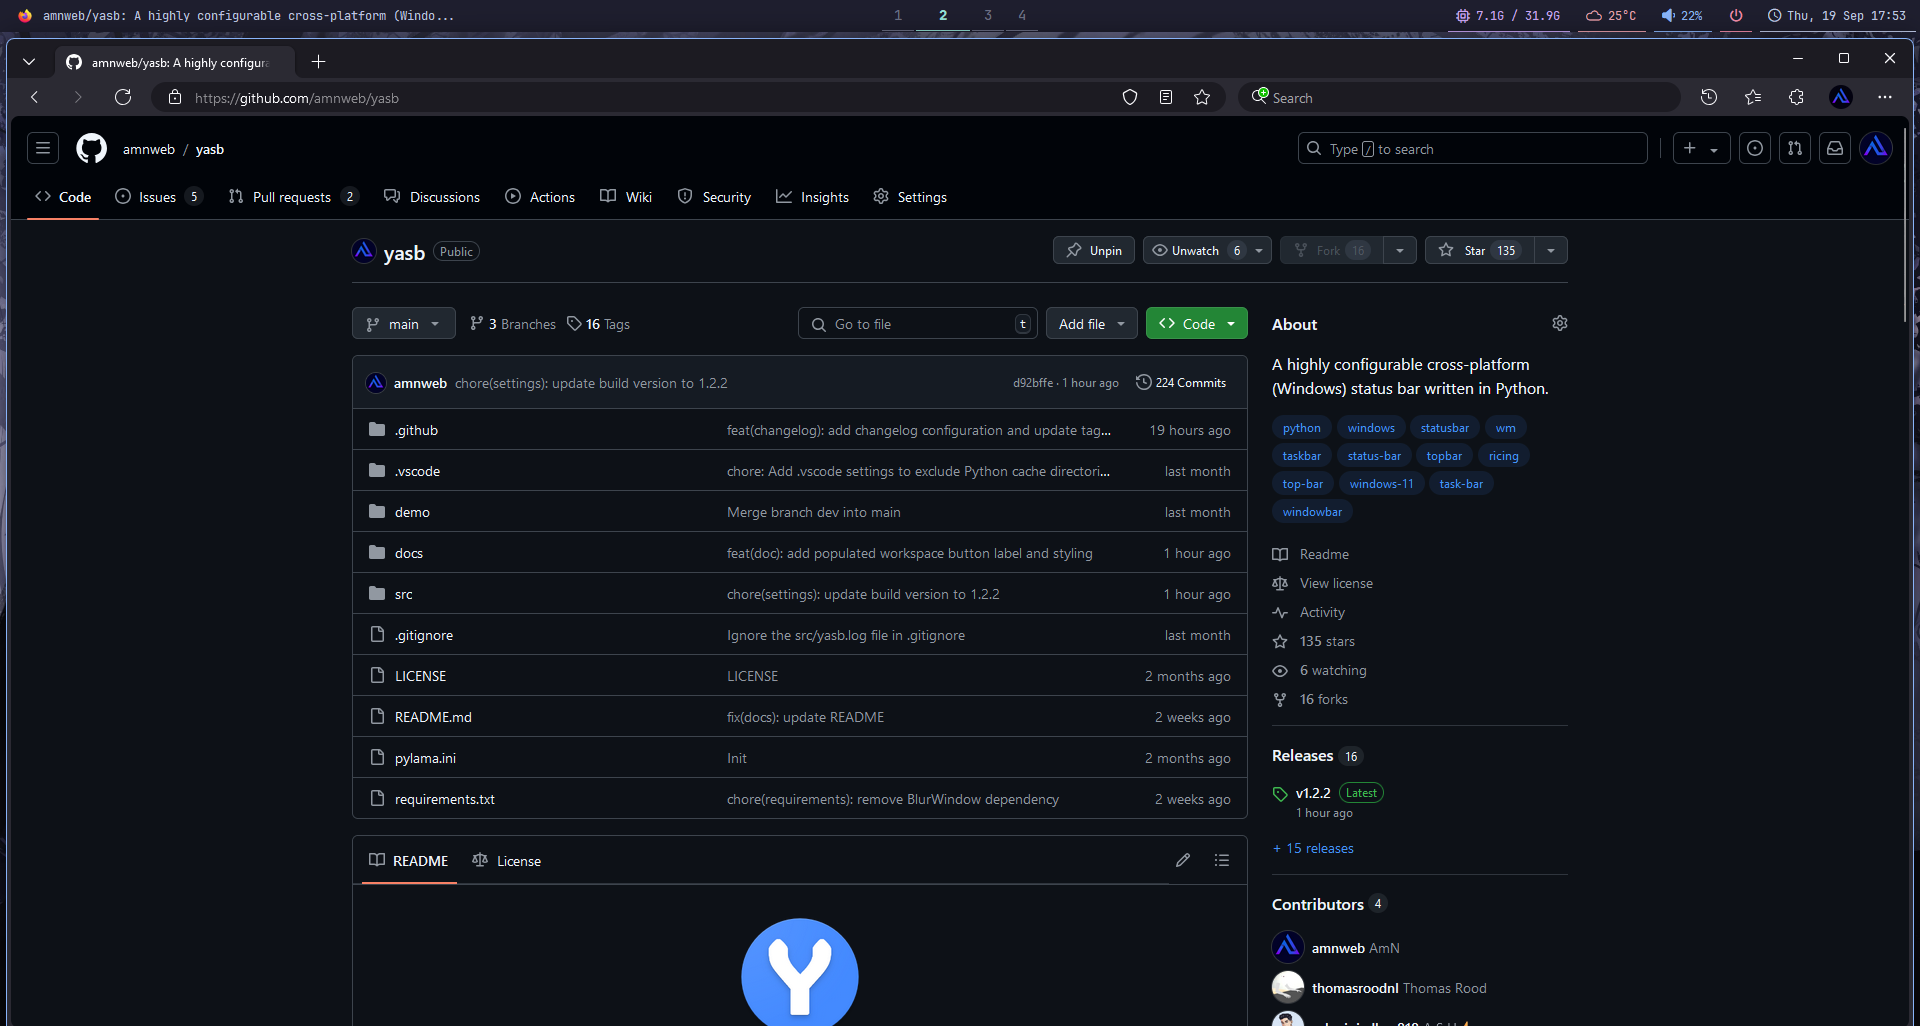The height and width of the screenshot is (1026, 1920).
Task: Click the windows-11 topic tag
Action: (x=1381, y=483)
